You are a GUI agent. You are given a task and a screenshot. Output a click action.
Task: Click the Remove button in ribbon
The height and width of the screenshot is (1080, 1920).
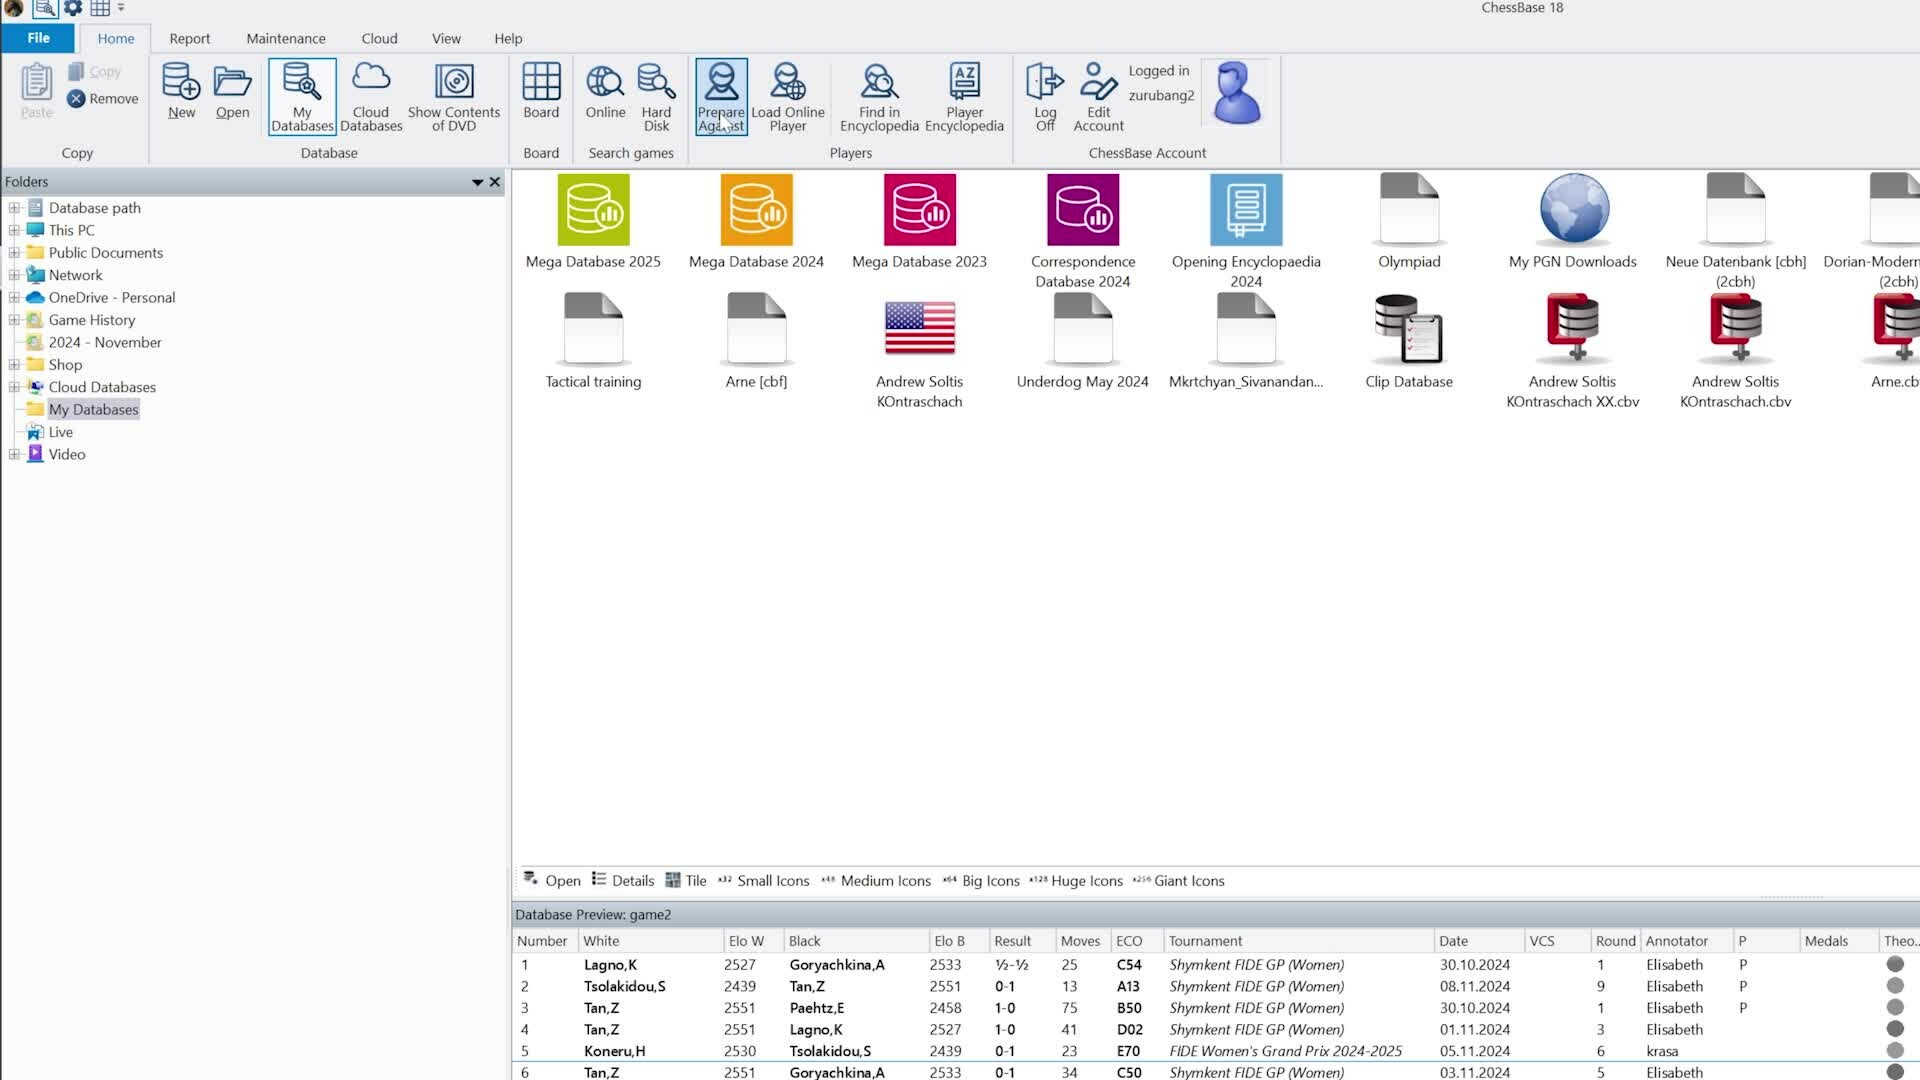pyautogui.click(x=103, y=98)
